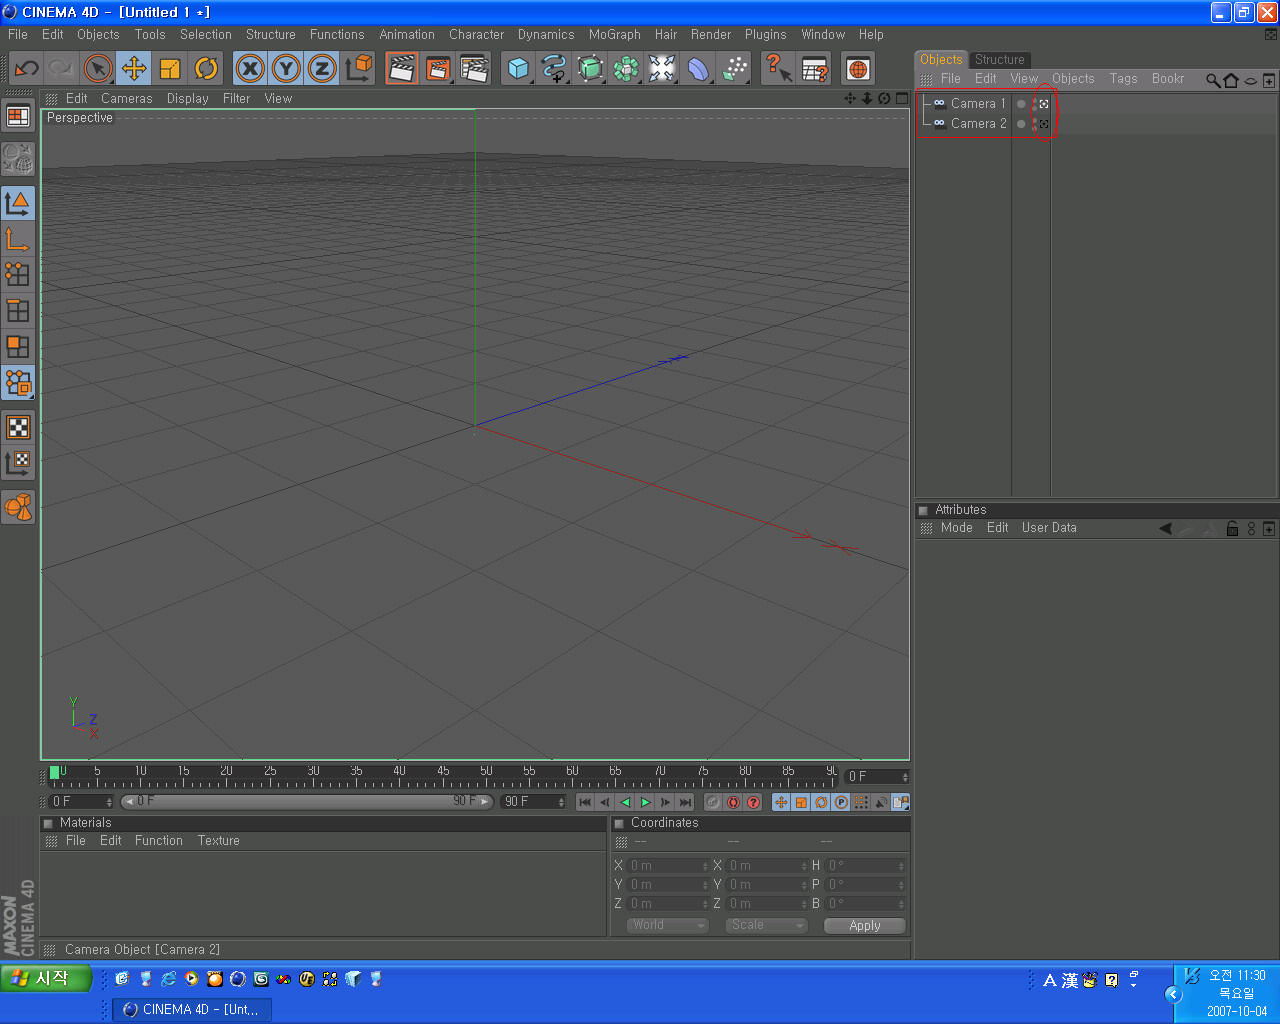Select the Use Texture tool checker icon
The width and height of the screenshot is (1280, 1024).
[x=18, y=427]
